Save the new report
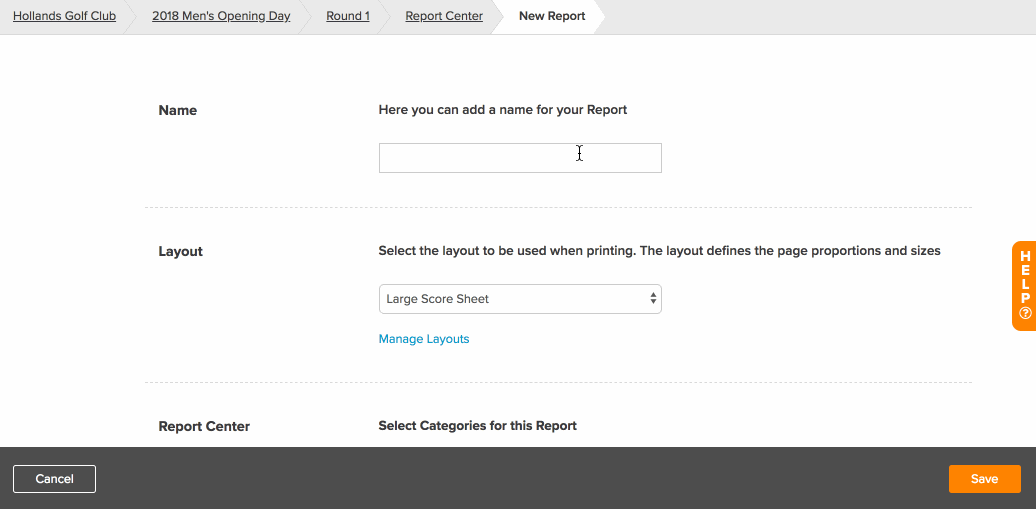This screenshot has height=509, width=1036. (984, 479)
